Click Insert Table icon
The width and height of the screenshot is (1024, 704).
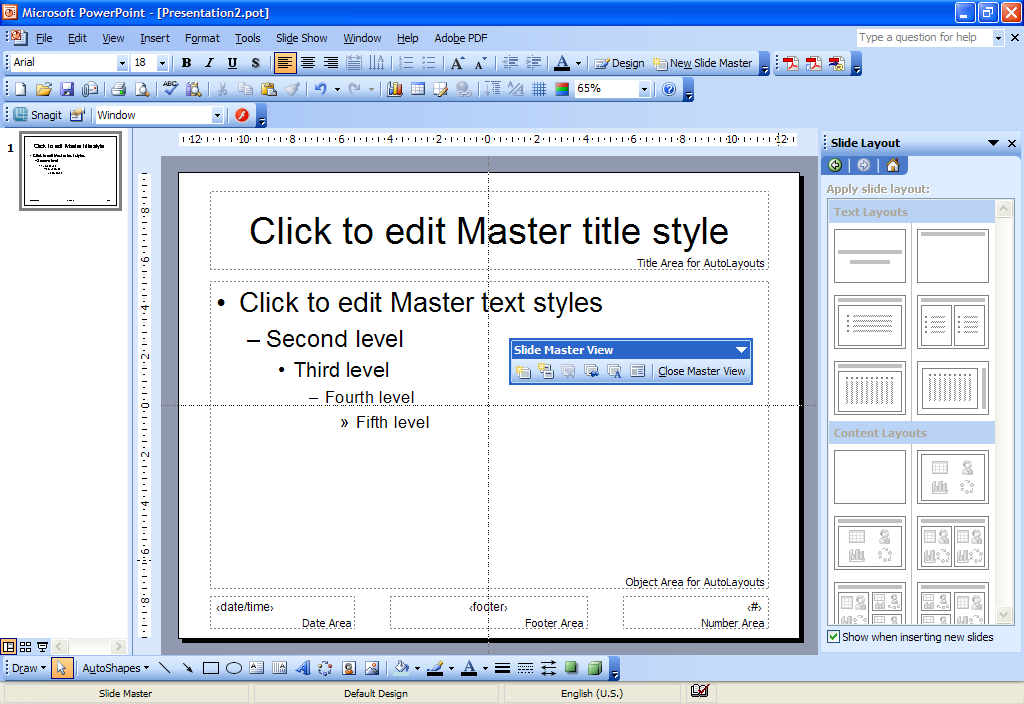pyautogui.click(x=418, y=89)
